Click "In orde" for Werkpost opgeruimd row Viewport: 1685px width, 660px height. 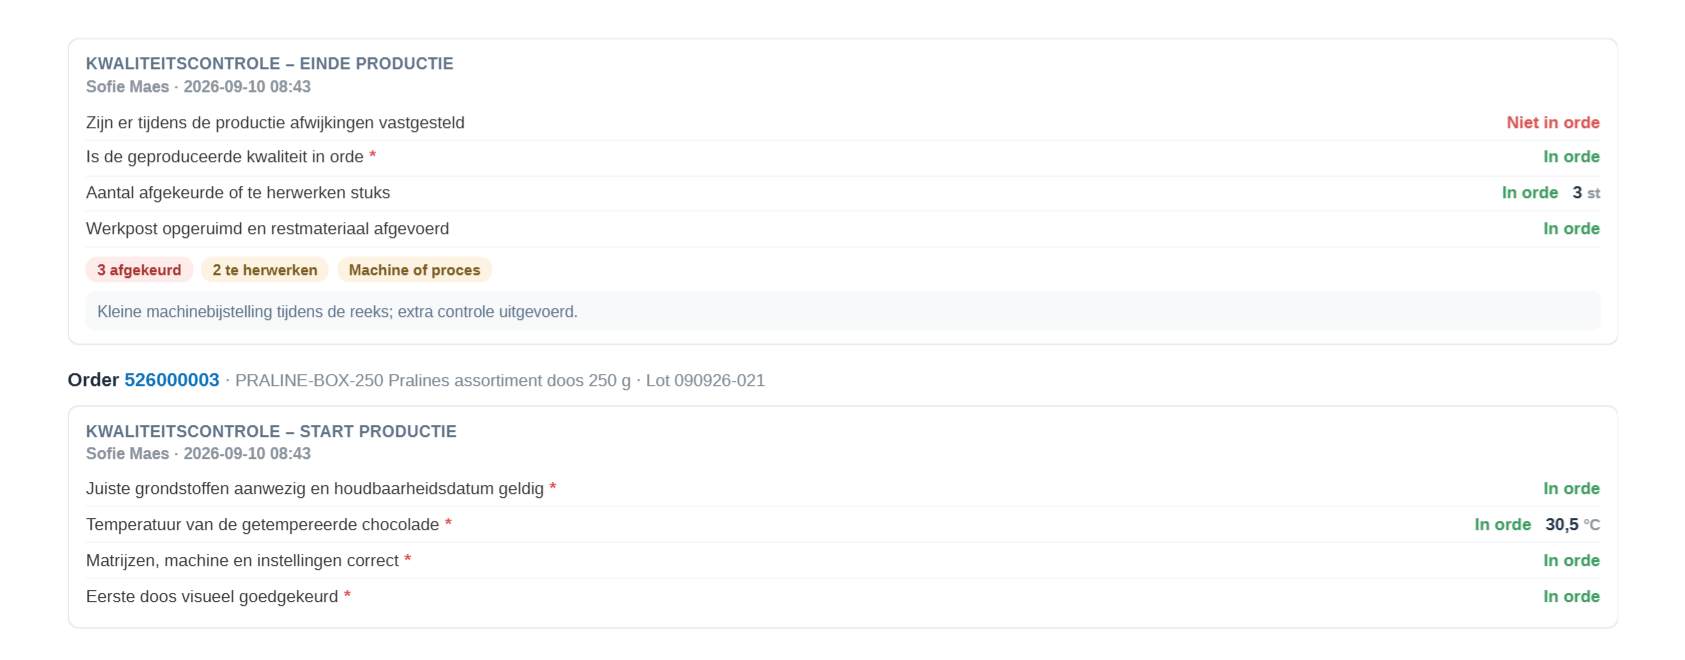tap(1571, 228)
